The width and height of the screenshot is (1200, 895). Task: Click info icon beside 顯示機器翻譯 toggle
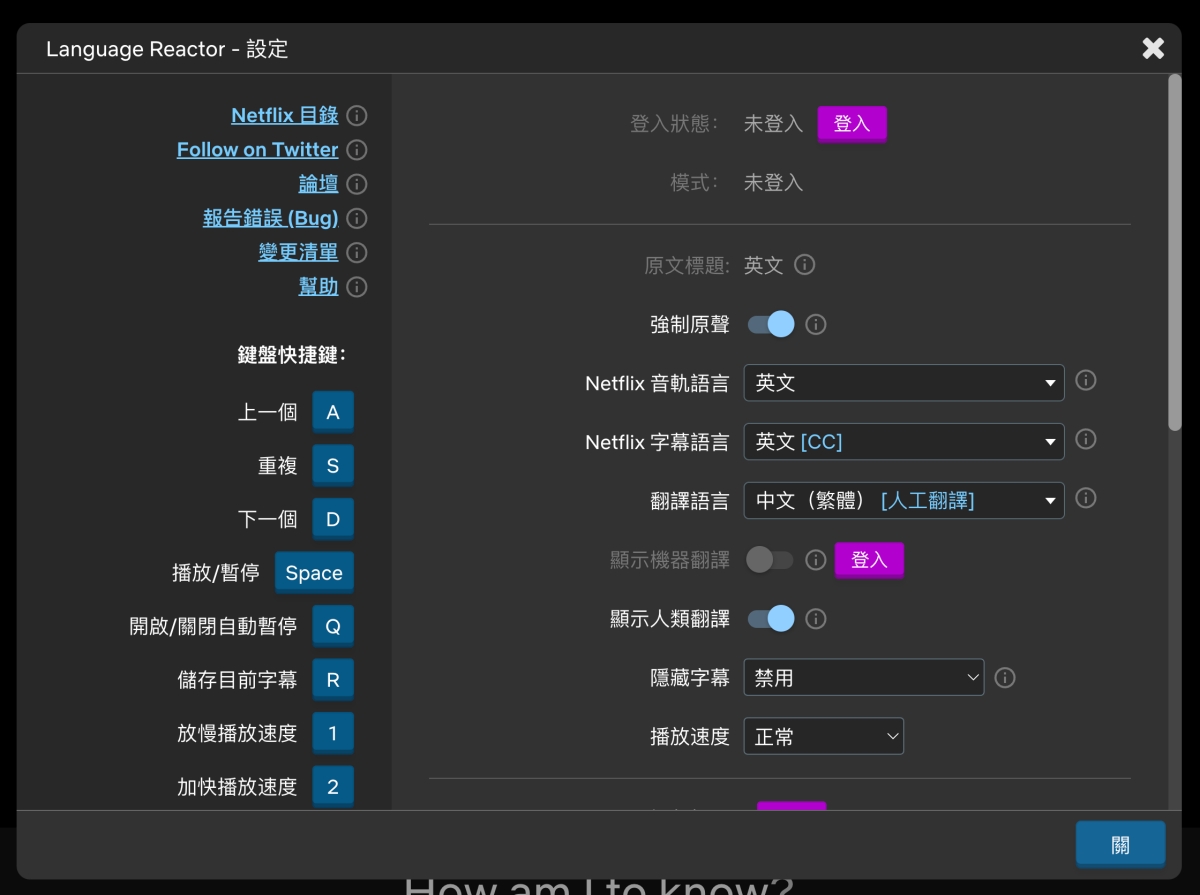[816, 560]
